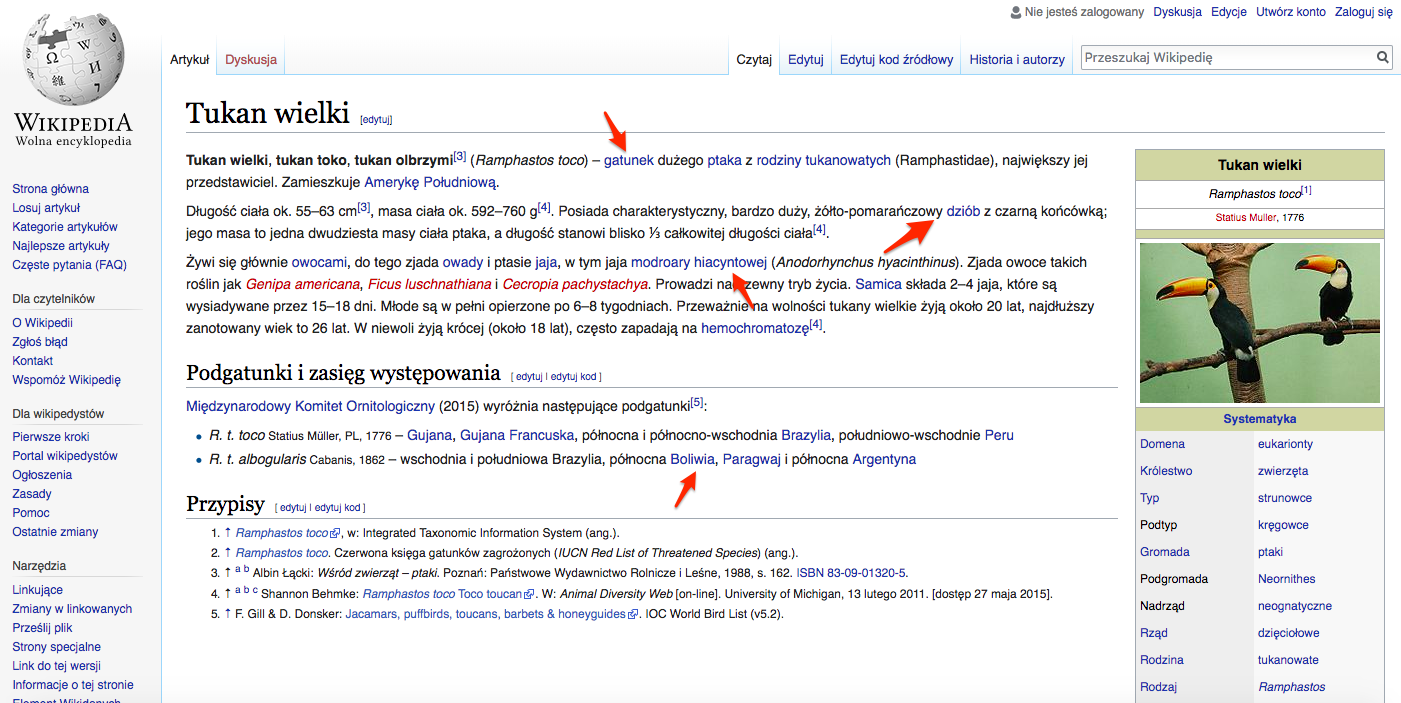The image size is (1401, 703).
Task: Click Amerykę Południową link
Action: click(x=430, y=183)
